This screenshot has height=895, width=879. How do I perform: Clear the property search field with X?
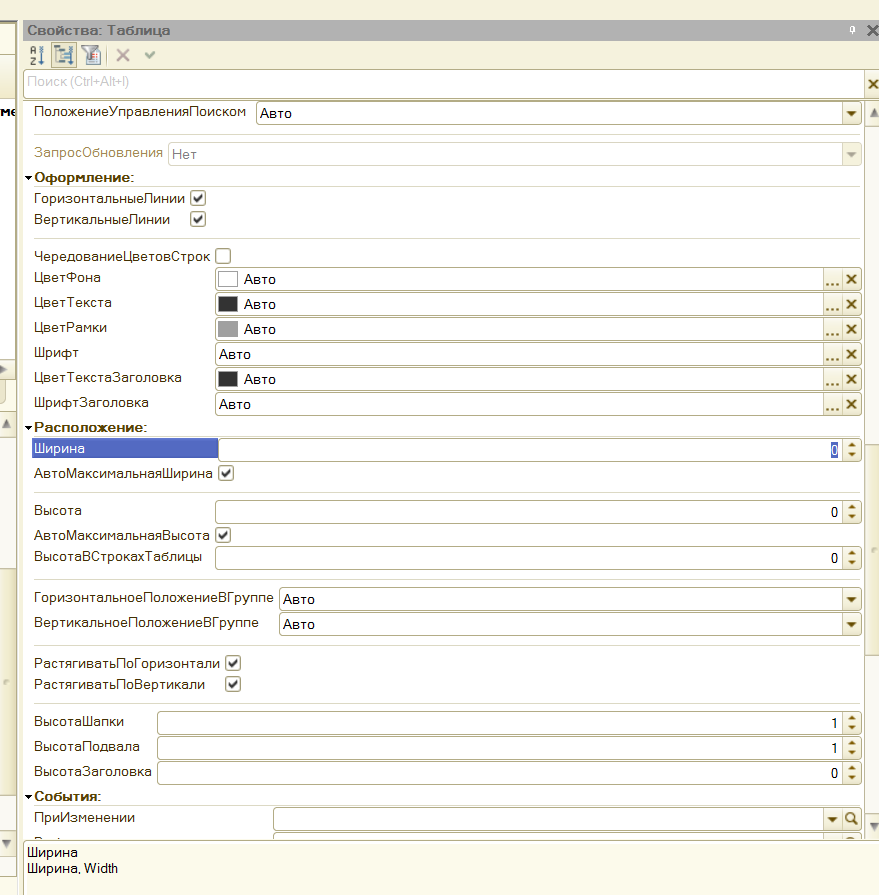(871, 84)
